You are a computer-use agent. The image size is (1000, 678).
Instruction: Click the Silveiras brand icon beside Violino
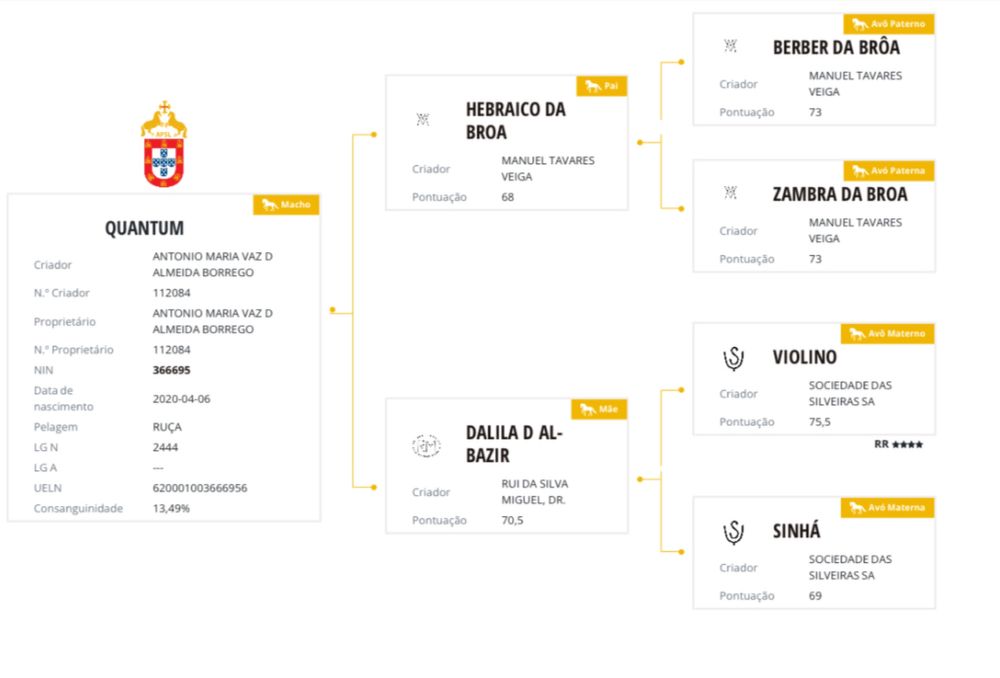tap(733, 358)
